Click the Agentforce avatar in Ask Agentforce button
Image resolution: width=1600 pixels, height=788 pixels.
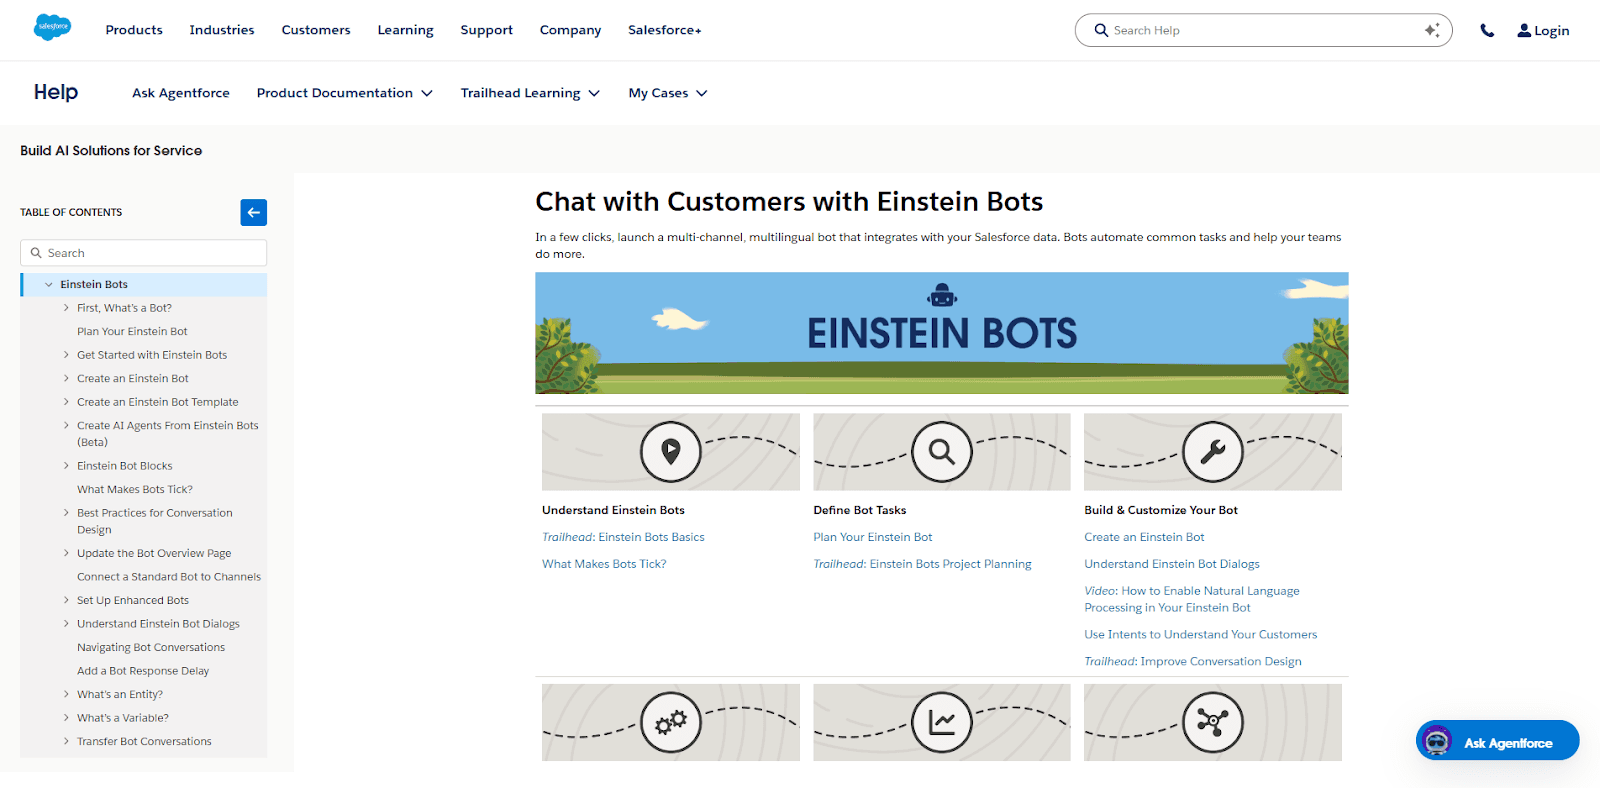pos(1437,741)
